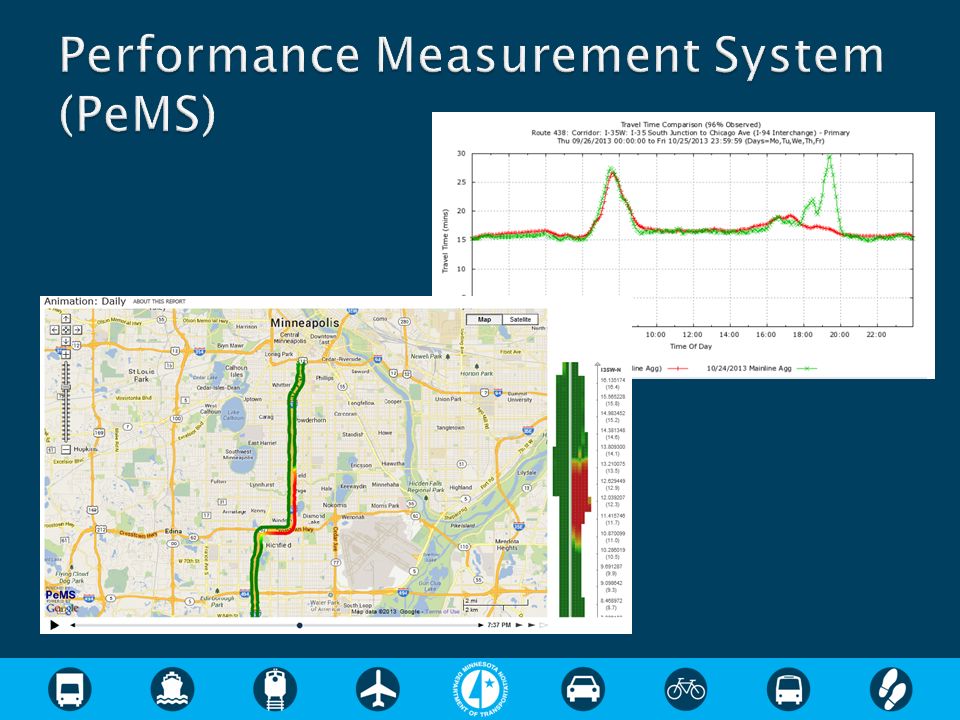Zoom in using the map plus button
The width and height of the screenshot is (960, 720).
[66, 354]
